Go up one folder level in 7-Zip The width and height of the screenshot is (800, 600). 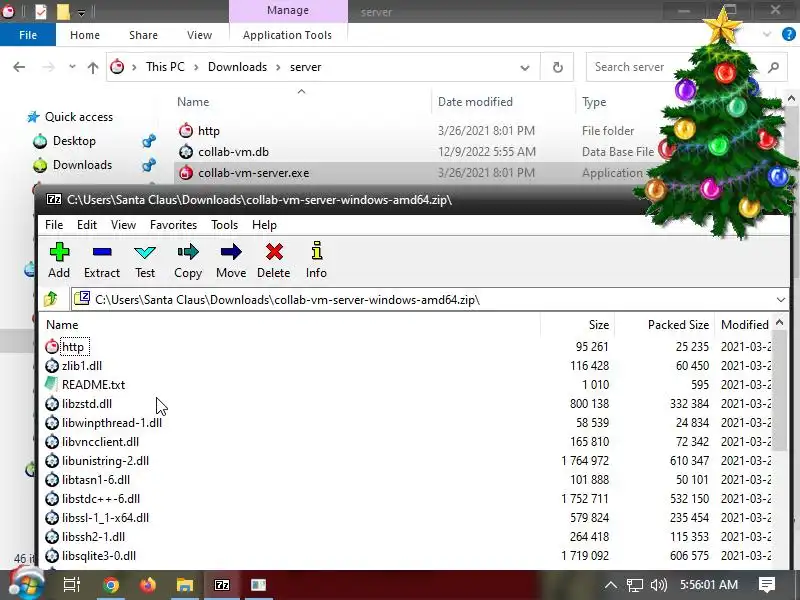(52, 299)
